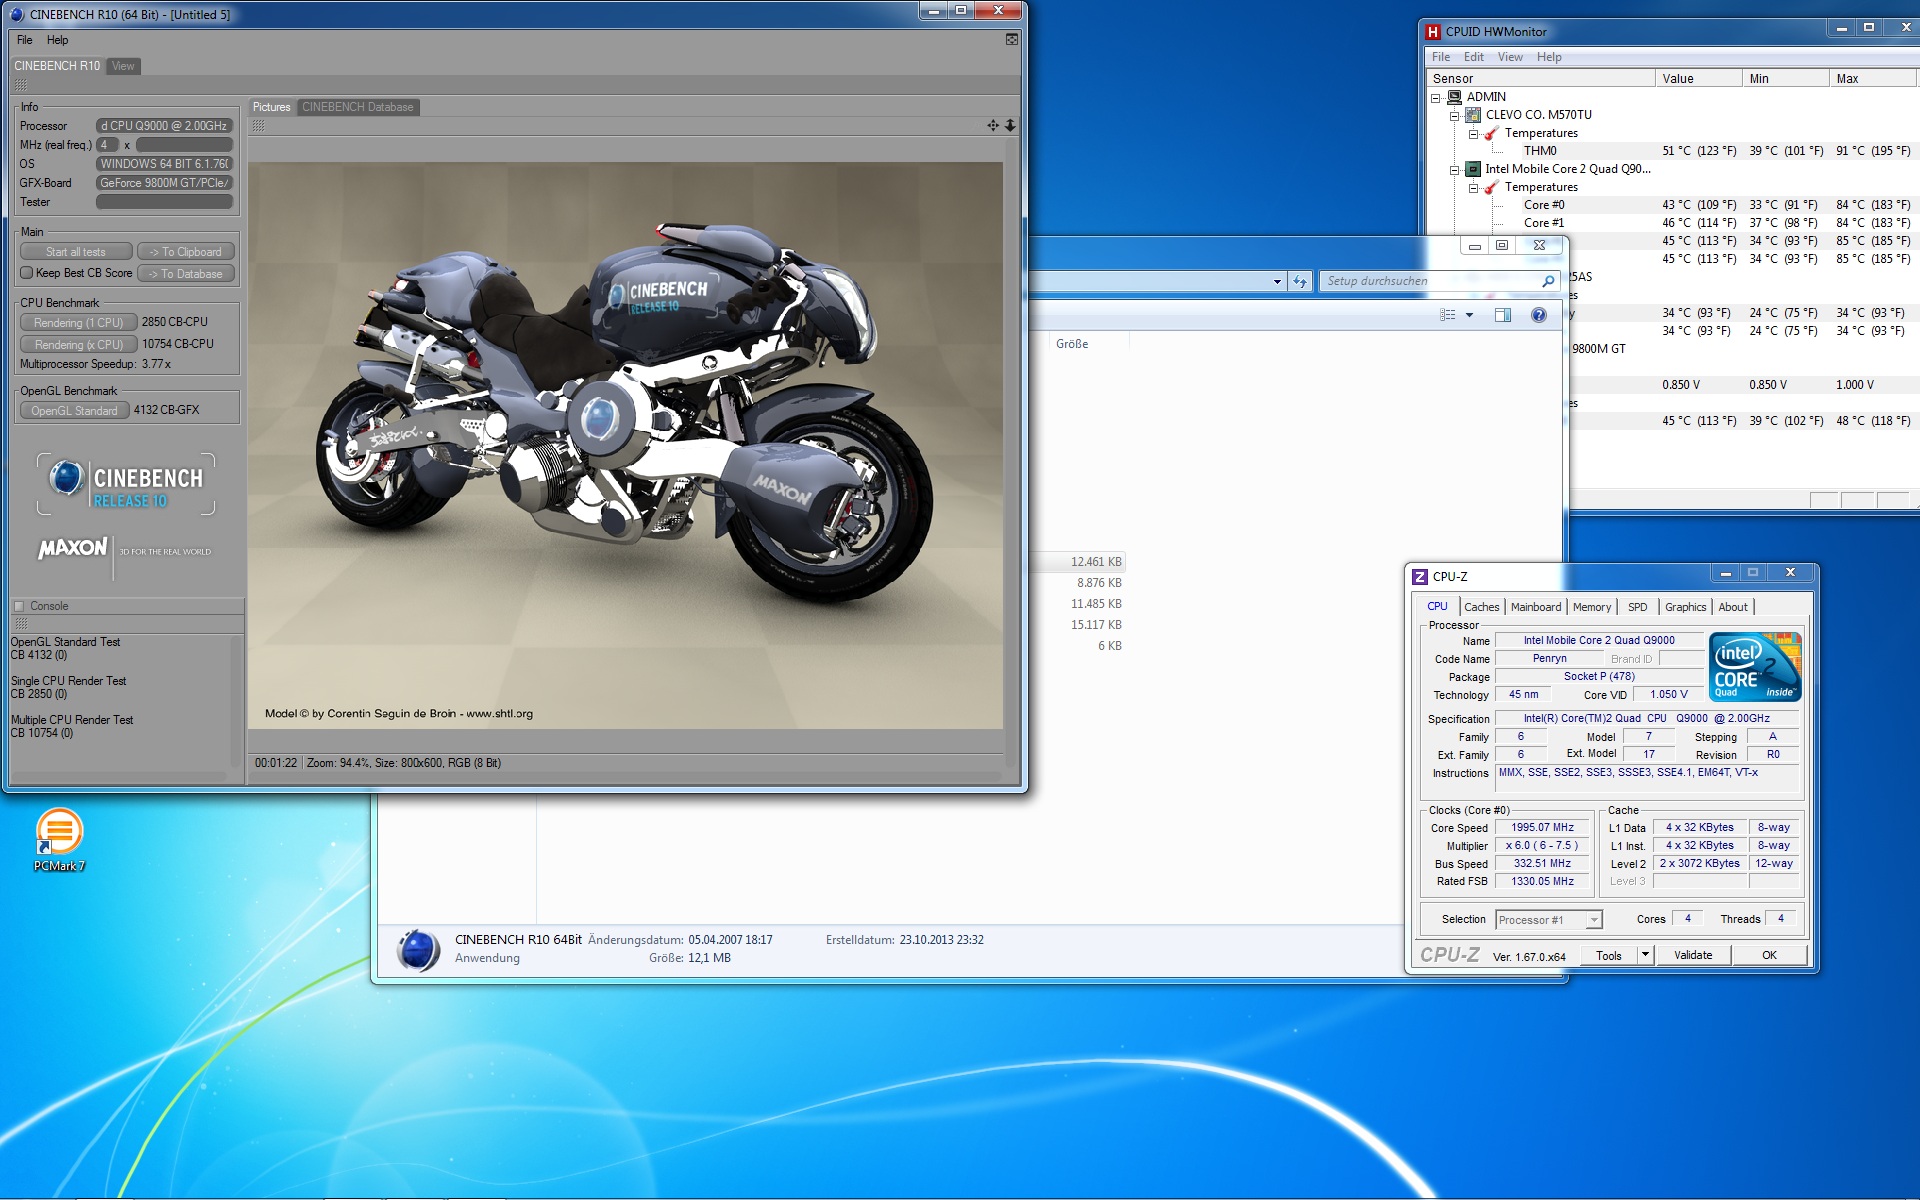The height and width of the screenshot is (1200, 1920).
Task: Open the CINEBENCH Database tab
Action: tap(357, 107)
